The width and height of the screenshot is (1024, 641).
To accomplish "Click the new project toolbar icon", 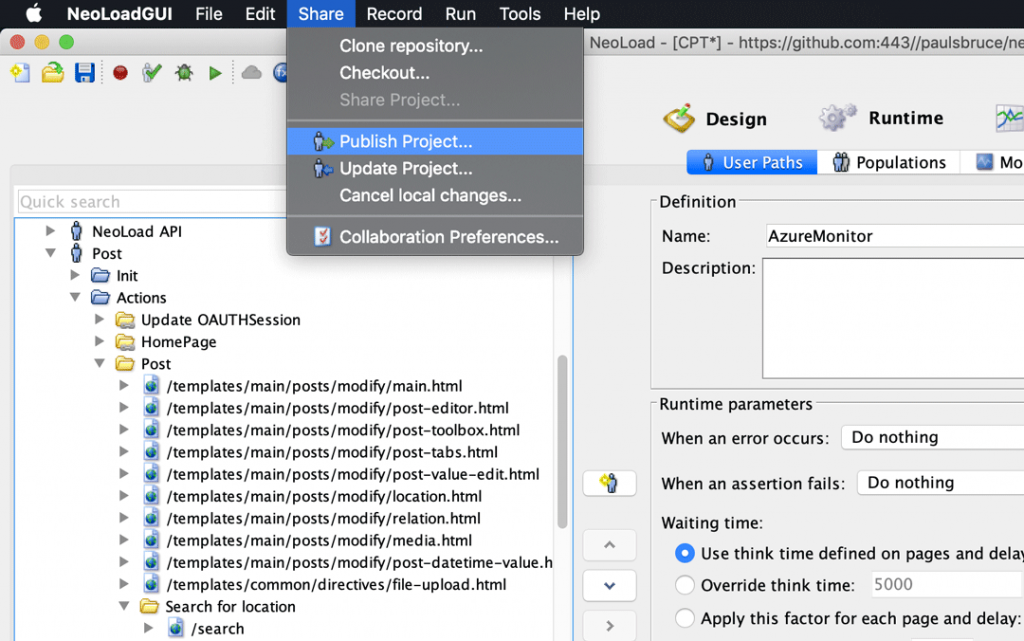I will (20, 72).
